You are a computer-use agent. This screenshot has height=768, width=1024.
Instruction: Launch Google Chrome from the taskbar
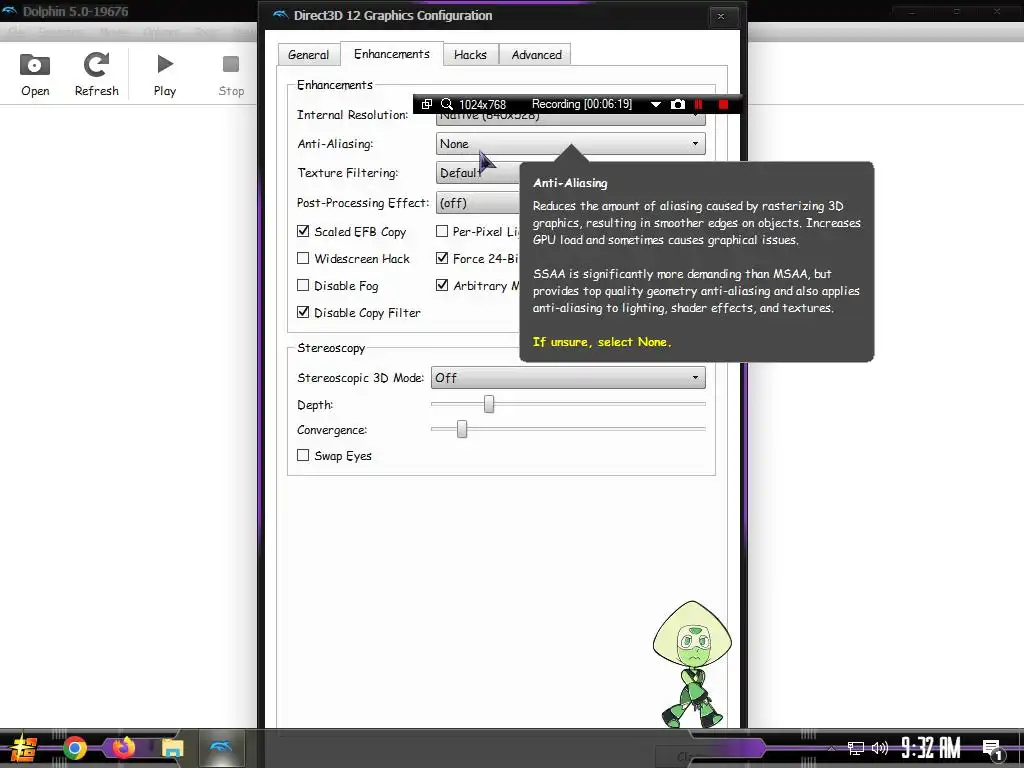point(74,748)
